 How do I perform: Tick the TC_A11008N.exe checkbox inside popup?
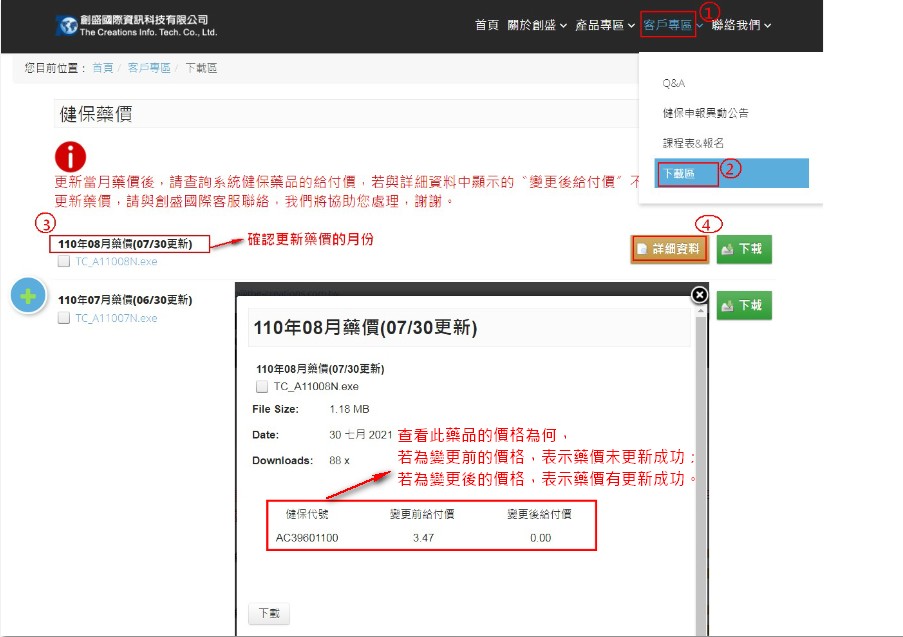(x=262, y=386)
